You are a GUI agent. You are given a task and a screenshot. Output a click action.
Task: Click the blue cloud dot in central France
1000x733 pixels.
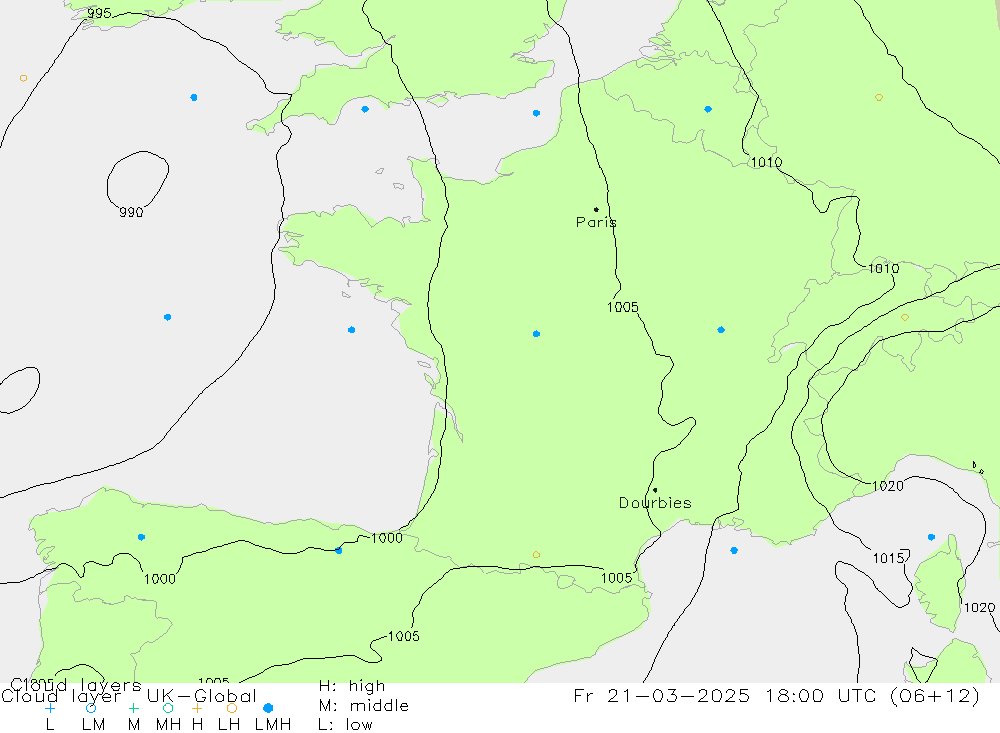point(536,334)
